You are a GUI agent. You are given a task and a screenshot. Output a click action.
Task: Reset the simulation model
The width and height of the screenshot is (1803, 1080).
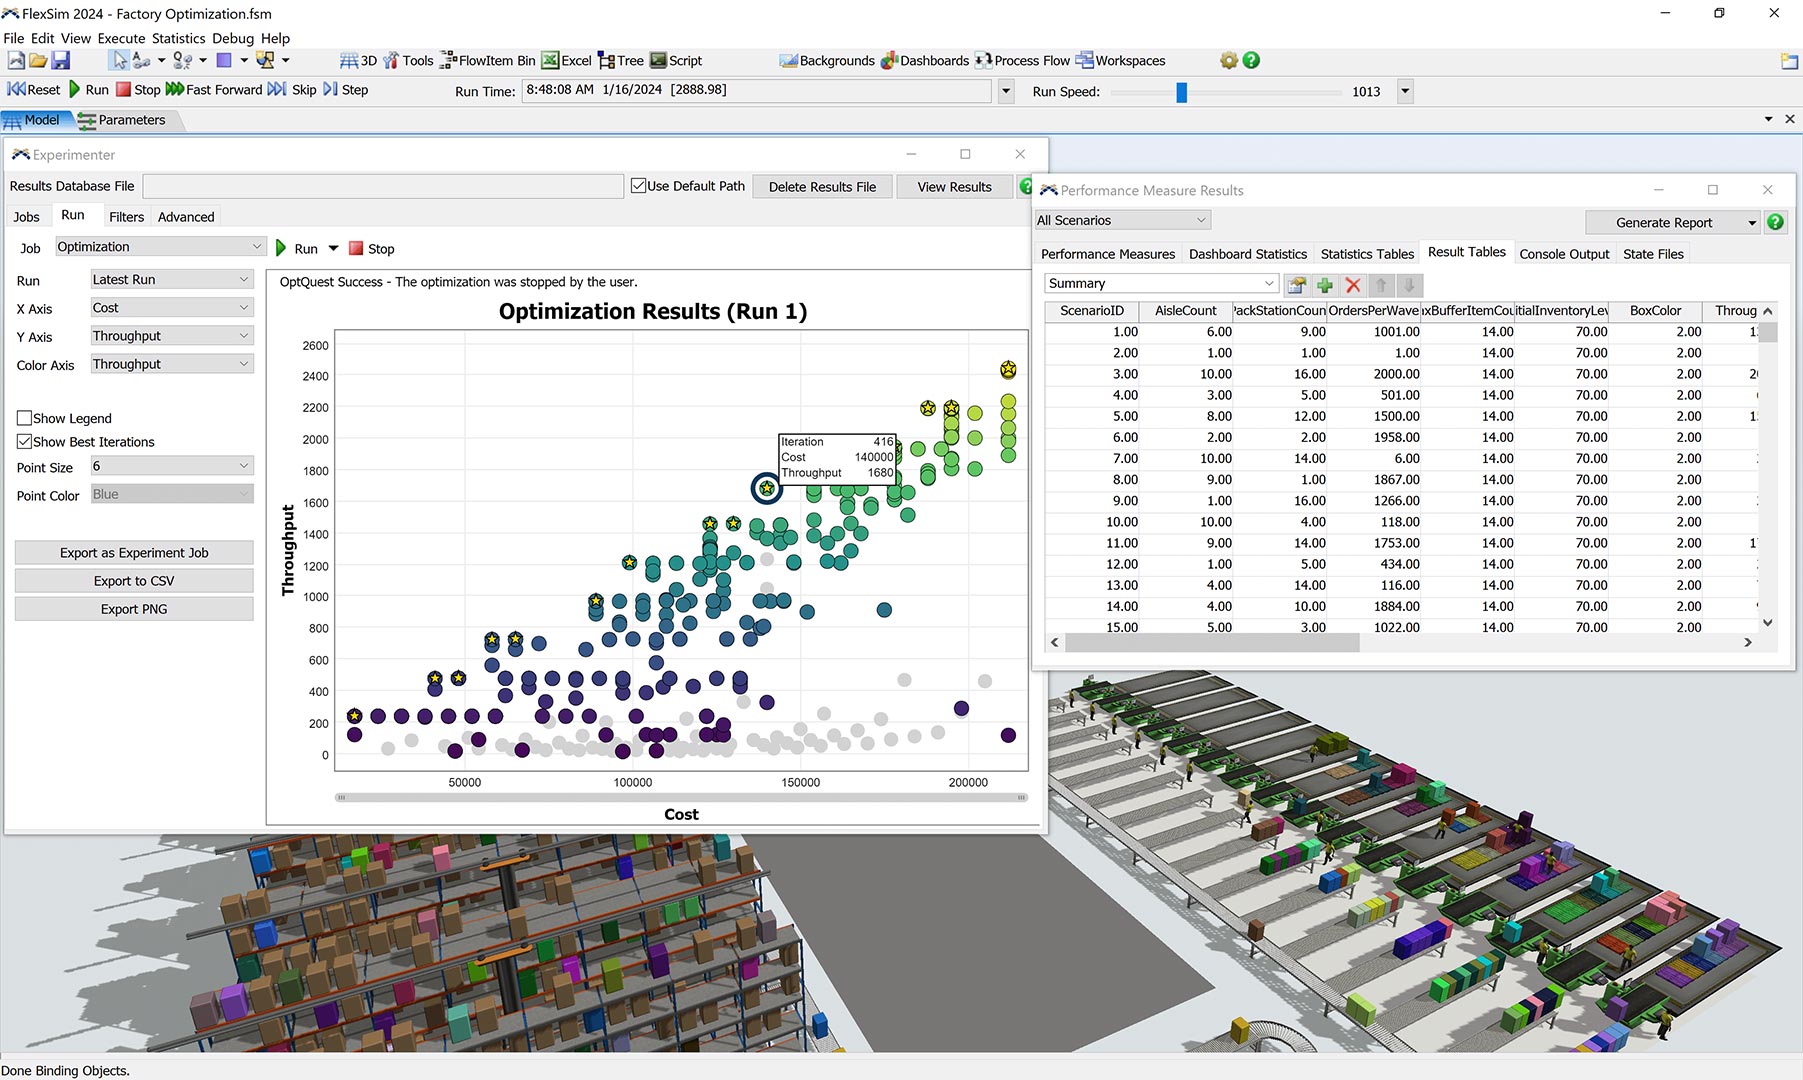click(34, 90)
